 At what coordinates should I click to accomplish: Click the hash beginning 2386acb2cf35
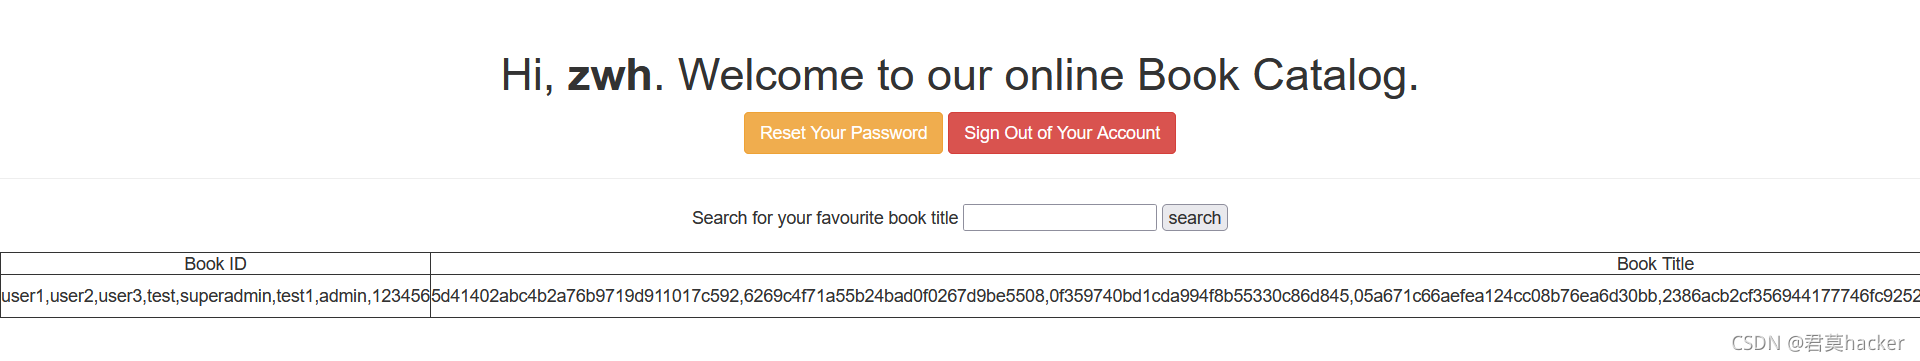click(x=1791, y=296)
